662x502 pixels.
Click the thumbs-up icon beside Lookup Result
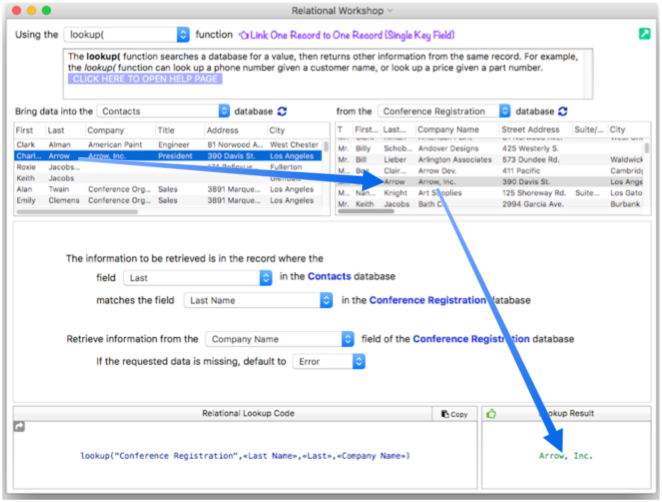click(x=491, y=413)
